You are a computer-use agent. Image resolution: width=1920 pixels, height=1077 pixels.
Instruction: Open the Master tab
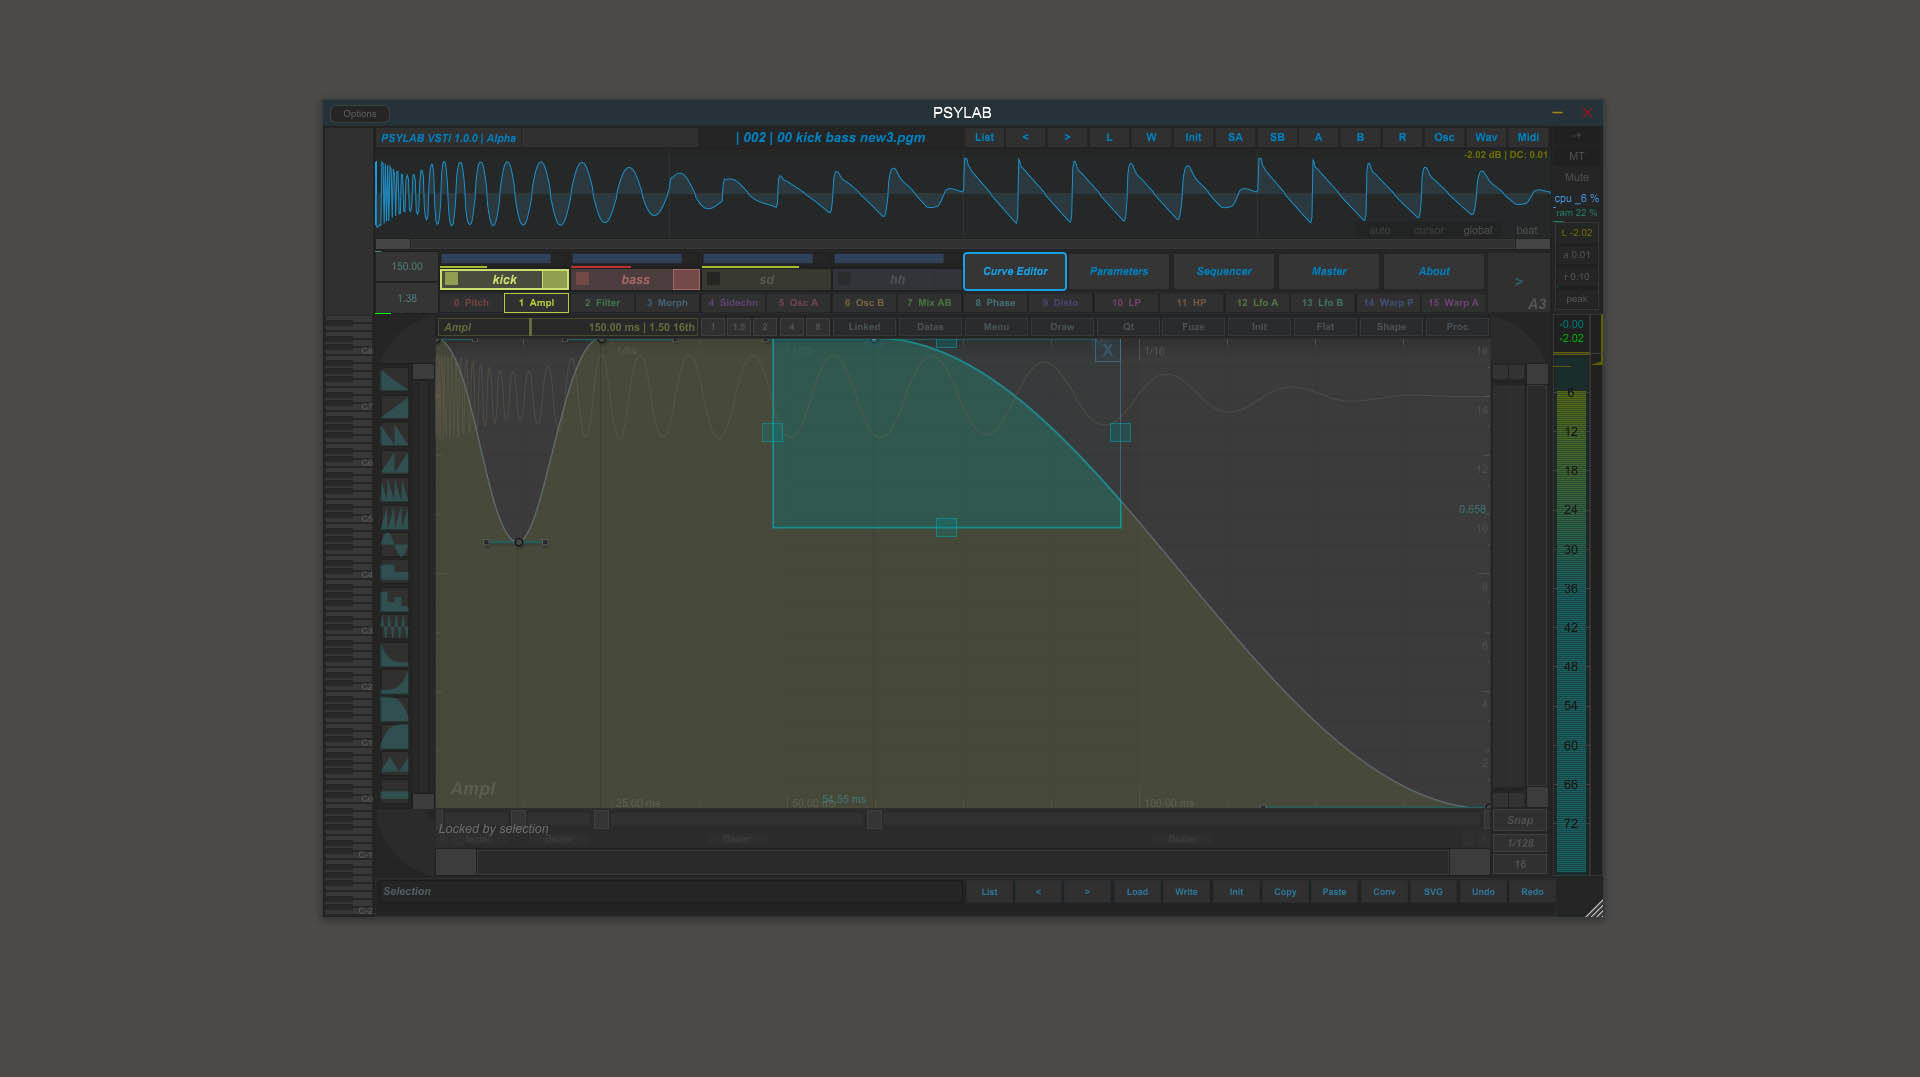(x=1329, y=271)
